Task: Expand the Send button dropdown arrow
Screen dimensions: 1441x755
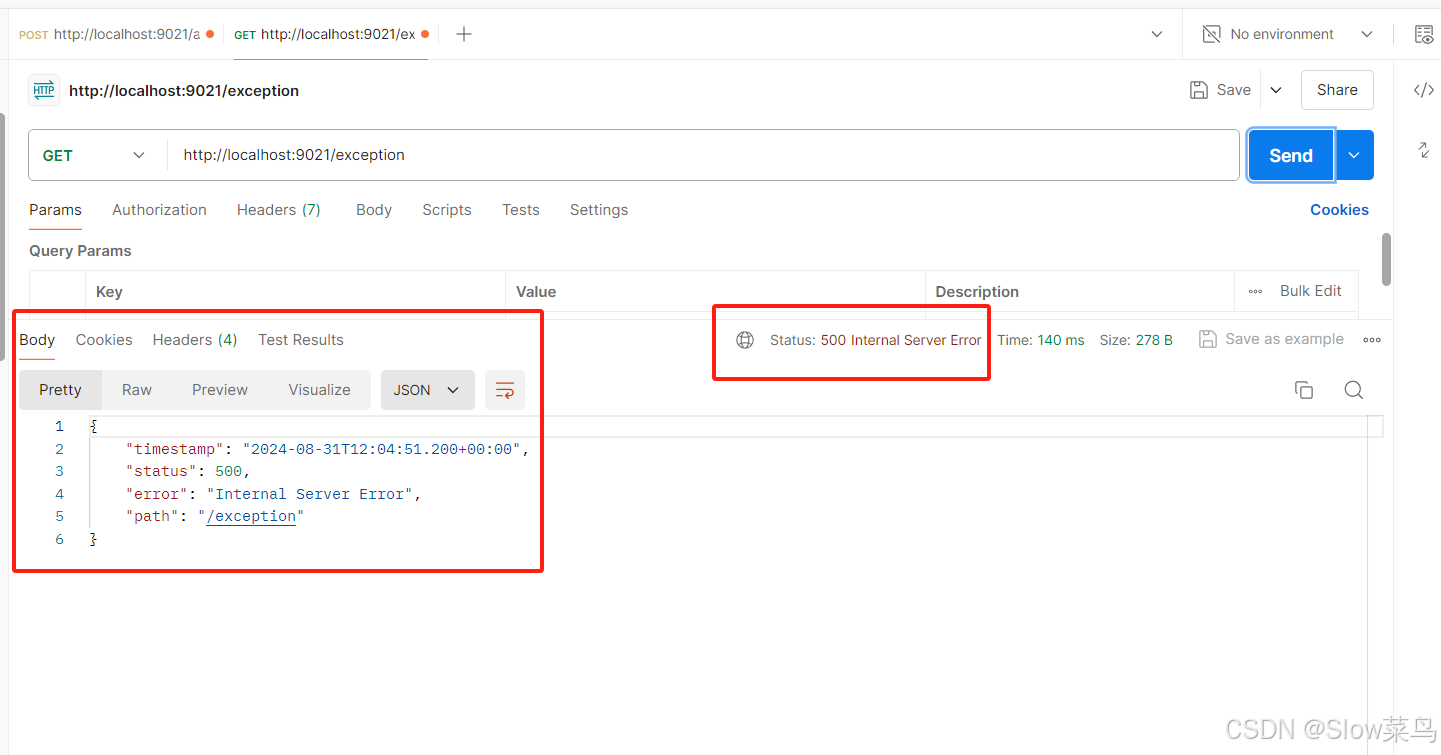Action: [1355, 155]
